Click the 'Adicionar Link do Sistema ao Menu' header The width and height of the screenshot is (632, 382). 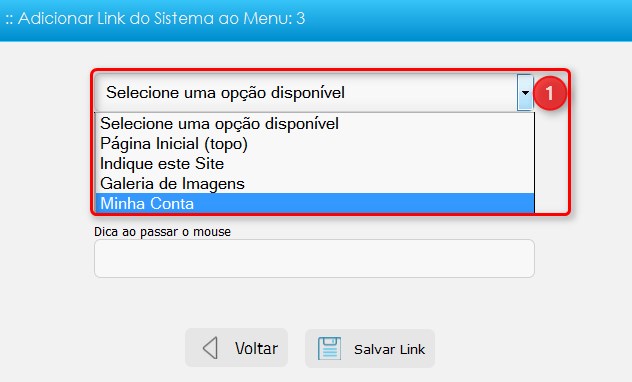(x=155, y=19)
